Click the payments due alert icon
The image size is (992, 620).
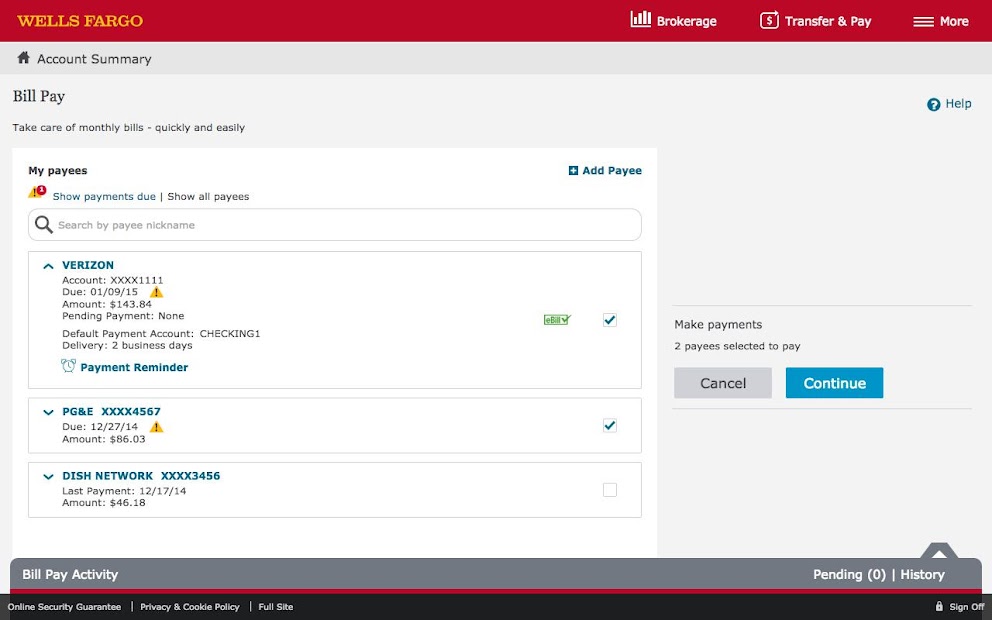pyautogui.click(x=37, y=192)
